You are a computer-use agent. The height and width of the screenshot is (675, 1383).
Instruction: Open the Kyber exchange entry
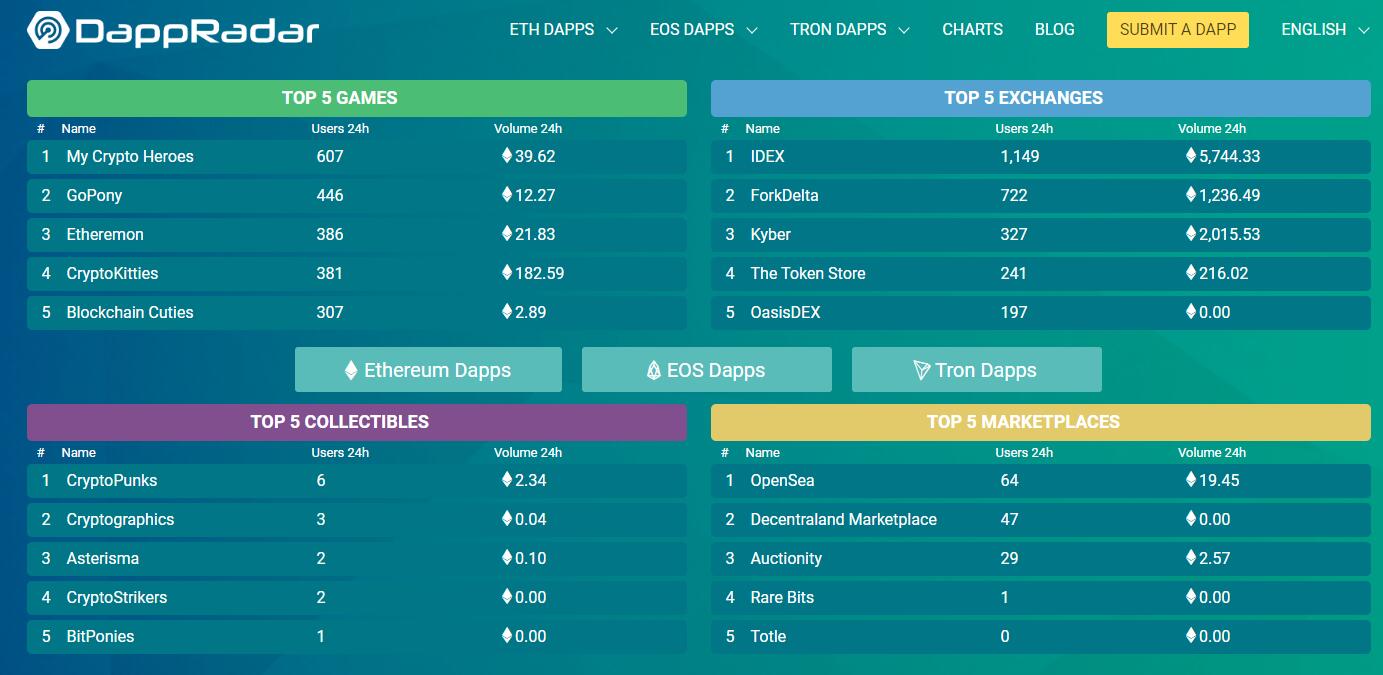(x=1041, y=235)
